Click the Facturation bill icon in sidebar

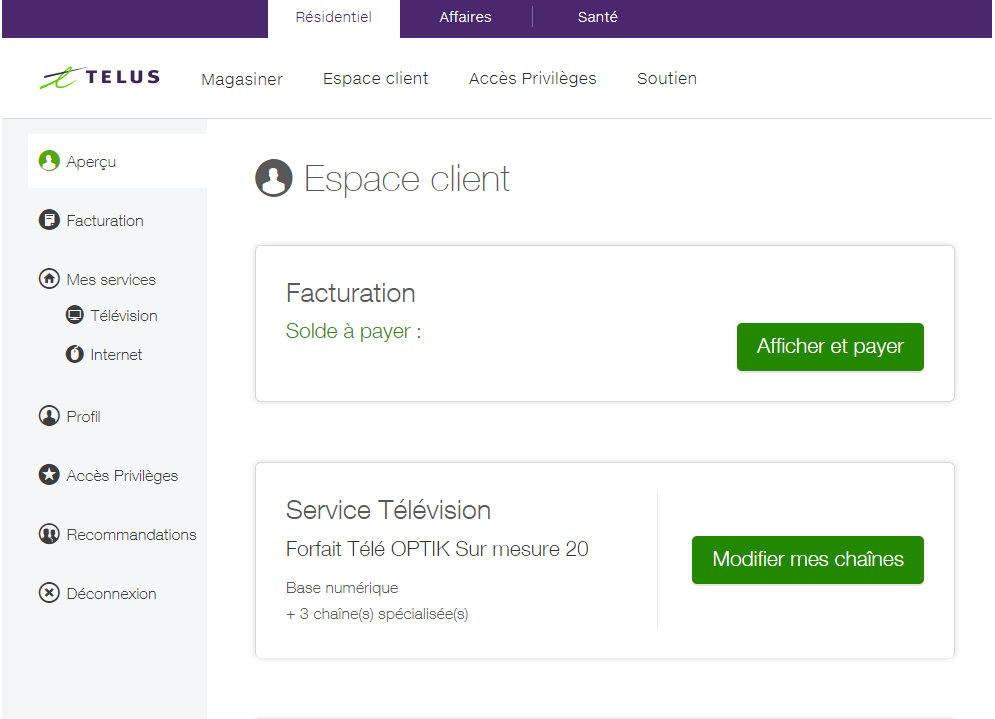pos(49,220)
